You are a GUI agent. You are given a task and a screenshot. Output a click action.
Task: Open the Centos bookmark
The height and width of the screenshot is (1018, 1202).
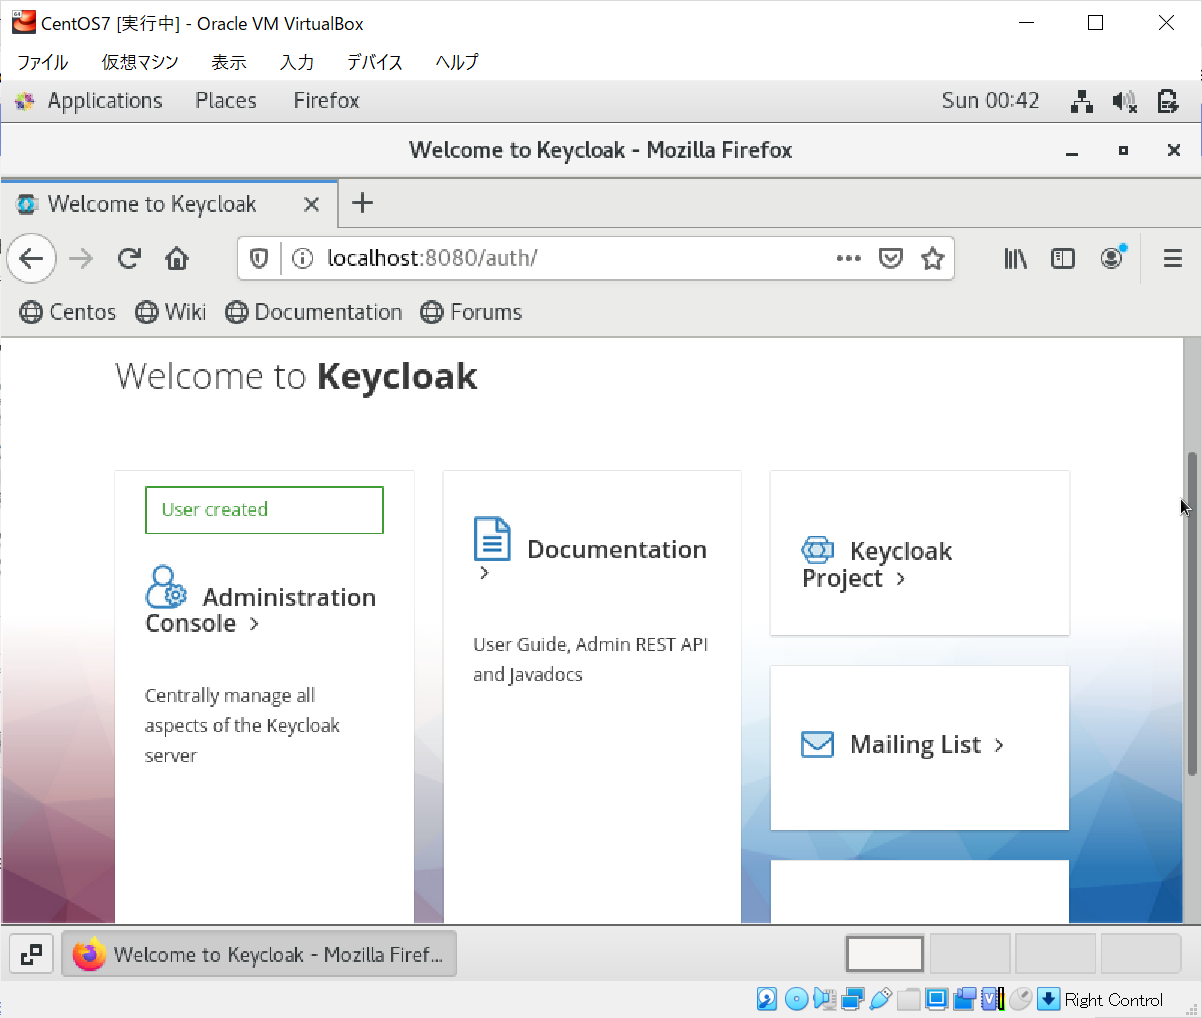click(x=68, y=312)
